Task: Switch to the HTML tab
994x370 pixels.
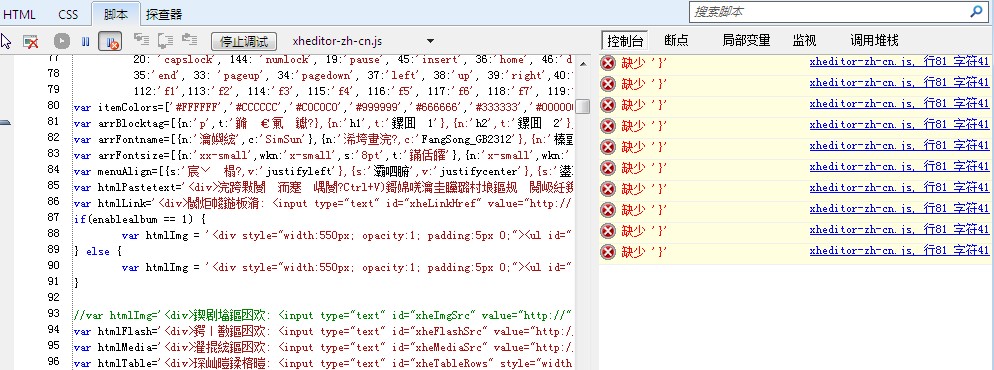Action: (19, 14)
